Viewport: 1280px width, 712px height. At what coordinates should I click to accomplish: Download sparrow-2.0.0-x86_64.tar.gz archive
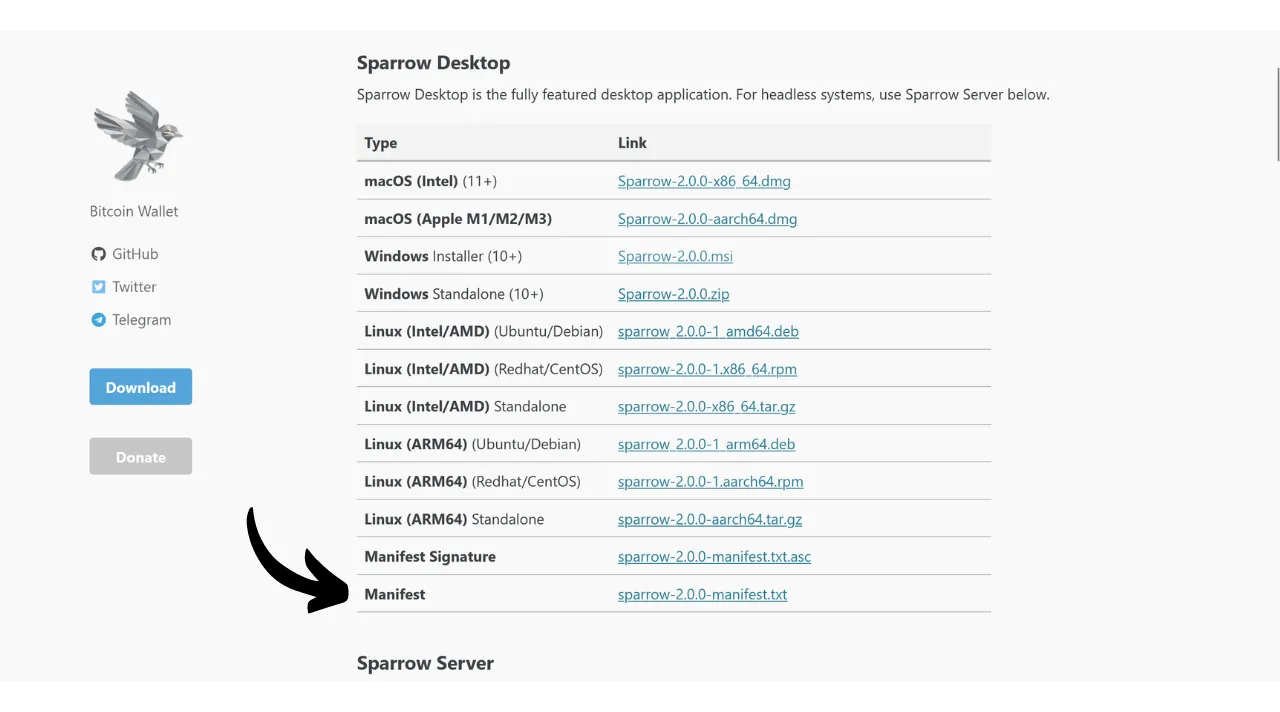coord(706,407)
